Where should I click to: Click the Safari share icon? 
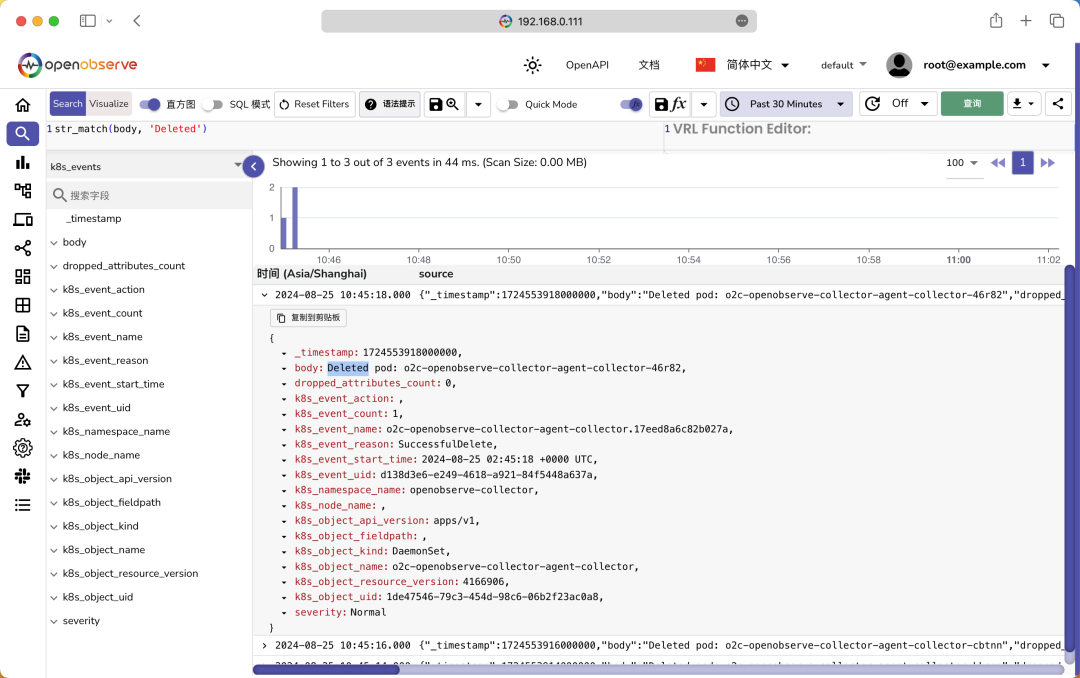996,21
